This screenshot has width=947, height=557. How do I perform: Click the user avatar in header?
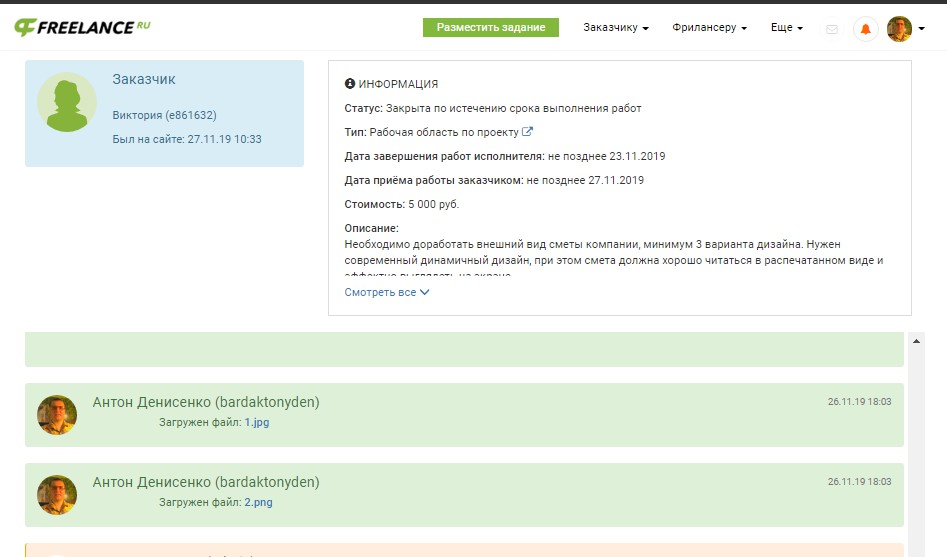899,29
